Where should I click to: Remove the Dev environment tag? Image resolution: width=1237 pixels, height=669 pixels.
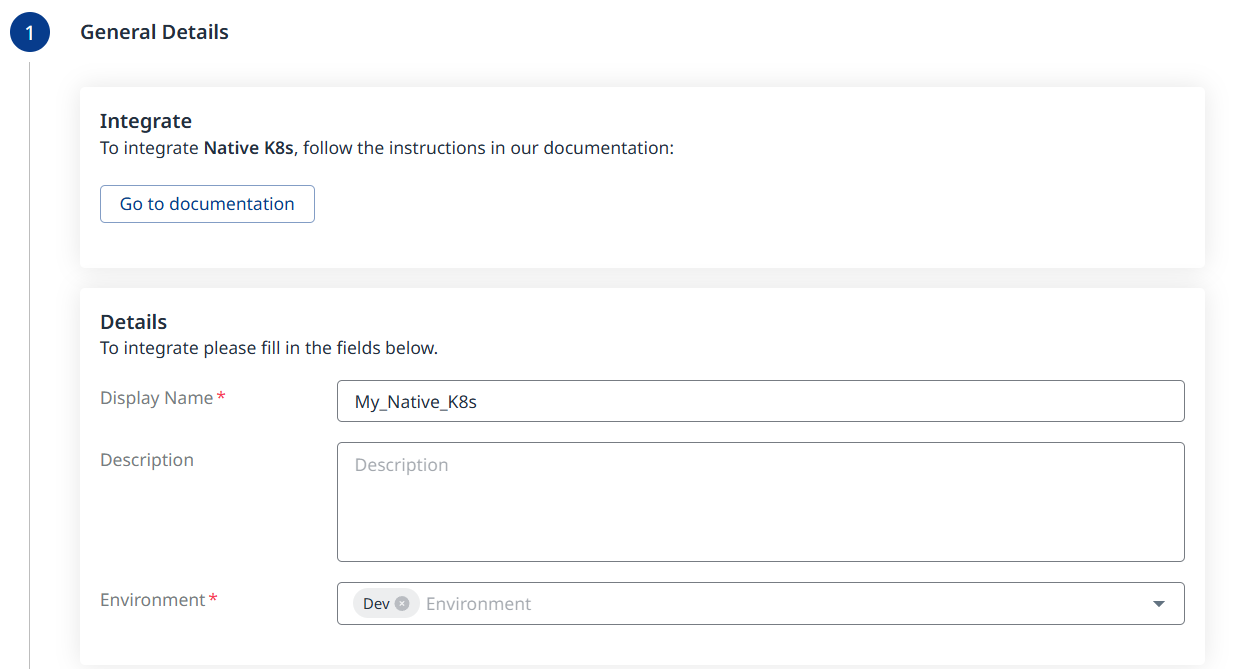tap(402, 604)
